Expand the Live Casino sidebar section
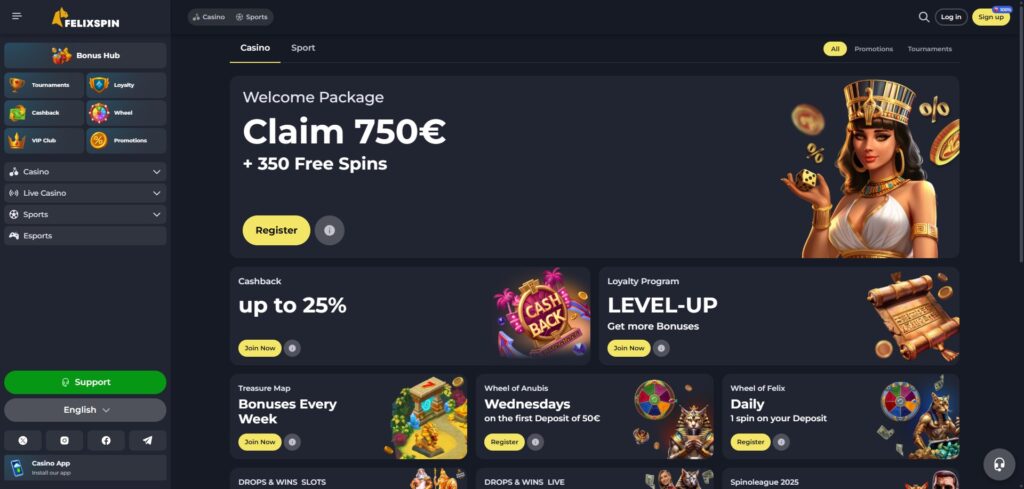Viewport: 1024px width, 489px height. coord(85,193)
